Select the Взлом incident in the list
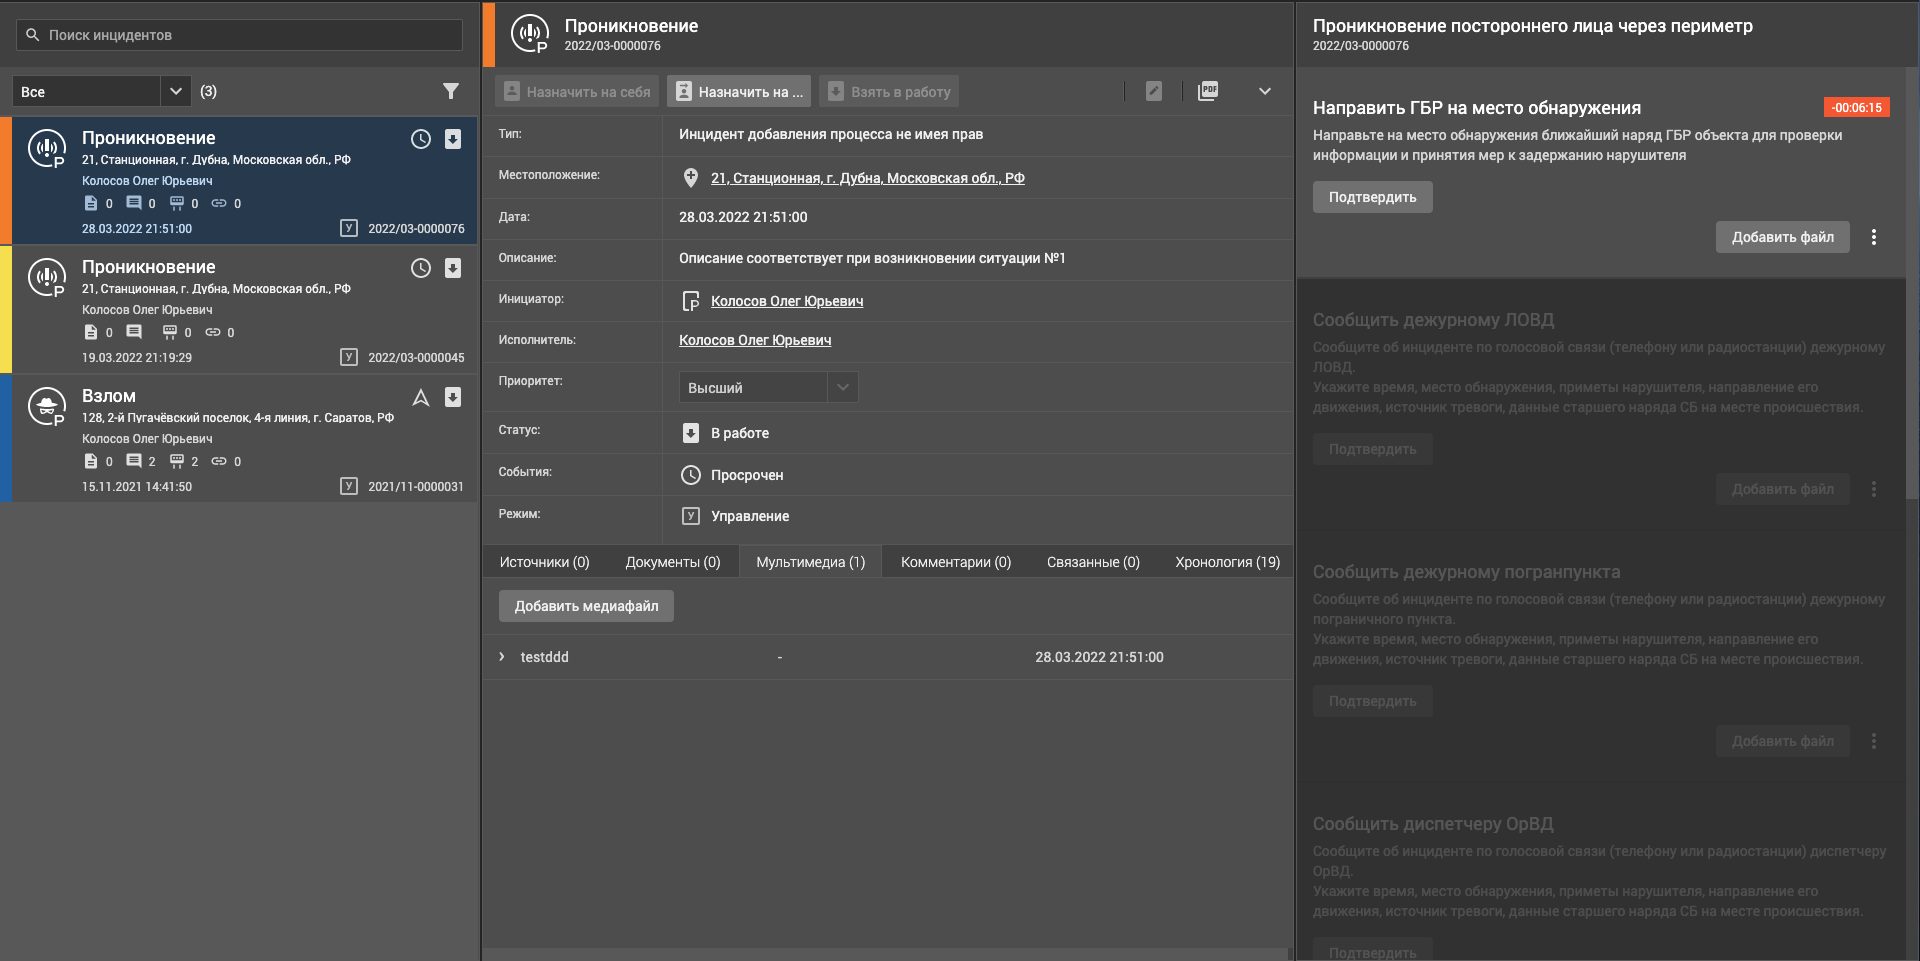This screenshot has width=1920, height=961. point(240,438)
